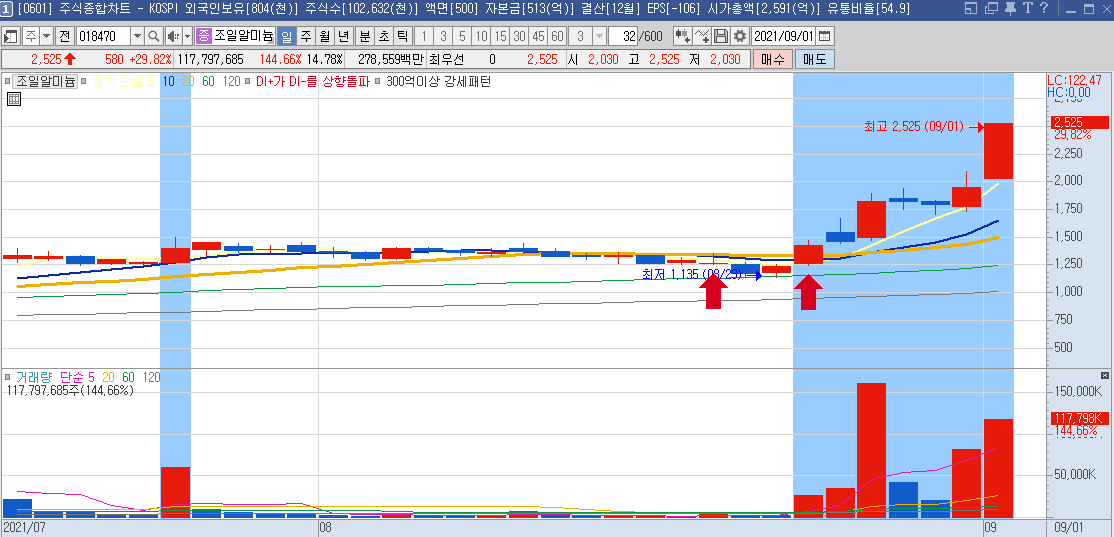Click the 최고 2,525 (09/01) marker text

[x=914, y=127]
